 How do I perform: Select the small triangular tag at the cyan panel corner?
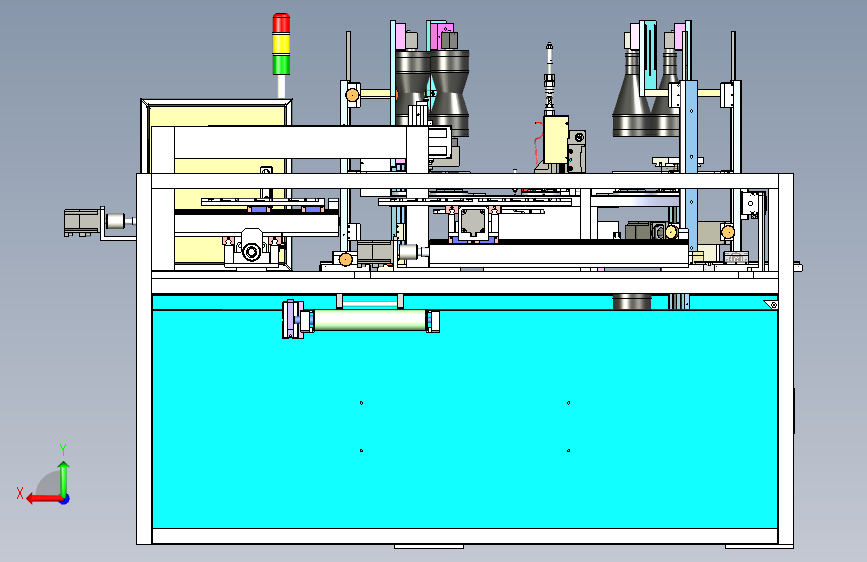(771, 305)
